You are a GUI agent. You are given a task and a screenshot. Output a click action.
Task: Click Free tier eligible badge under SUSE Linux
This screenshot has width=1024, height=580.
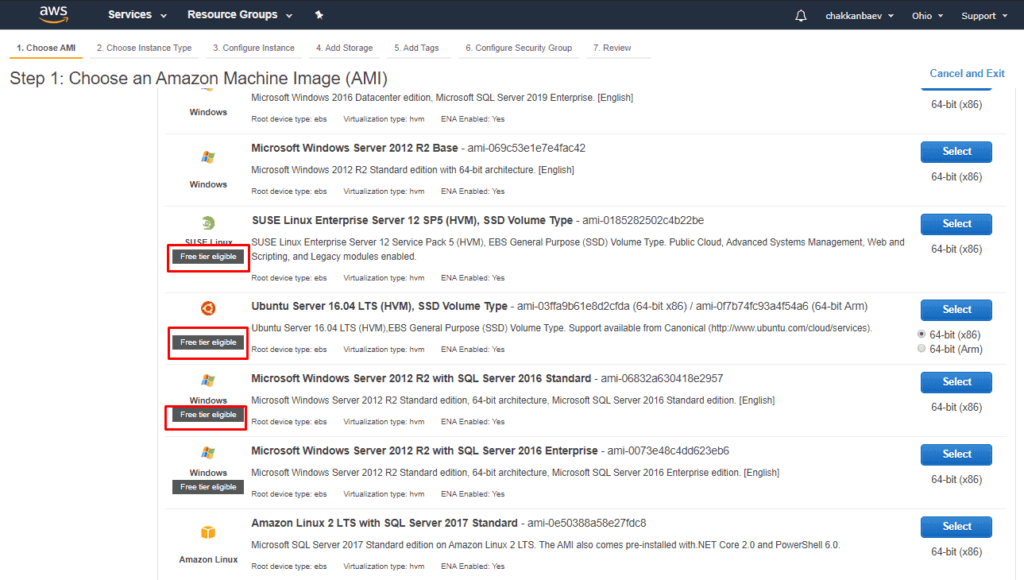208,257
